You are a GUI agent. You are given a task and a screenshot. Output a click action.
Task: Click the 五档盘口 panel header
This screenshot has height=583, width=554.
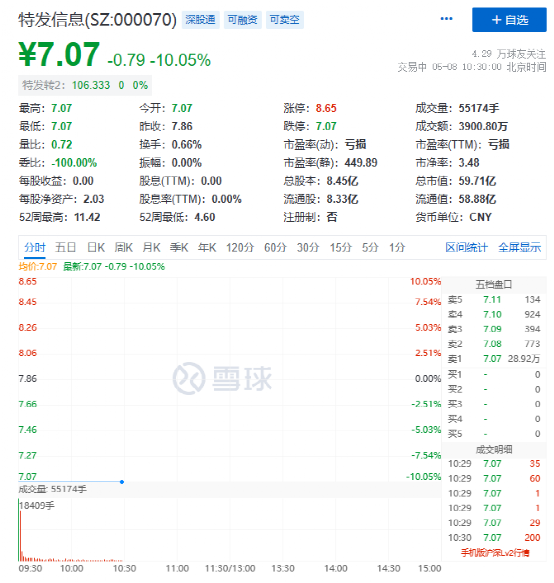tap(494, 285)
